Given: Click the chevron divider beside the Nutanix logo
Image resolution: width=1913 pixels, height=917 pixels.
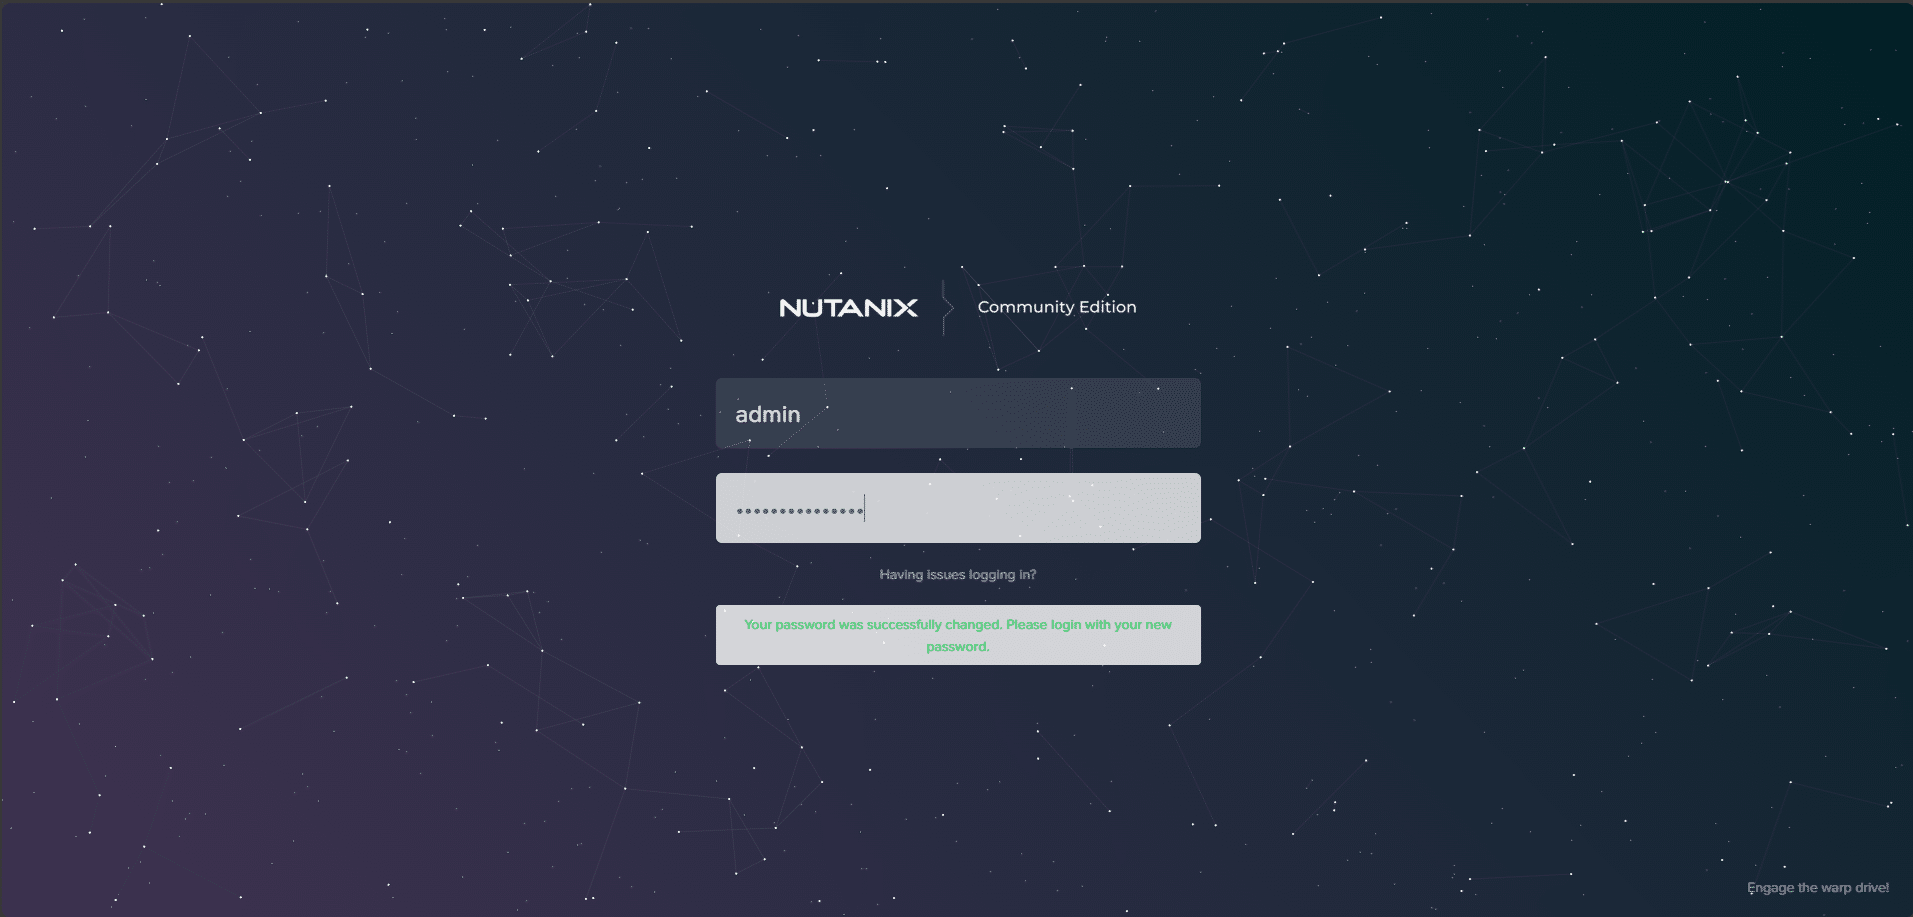Looking at the screenshot, I should point(945,307).
